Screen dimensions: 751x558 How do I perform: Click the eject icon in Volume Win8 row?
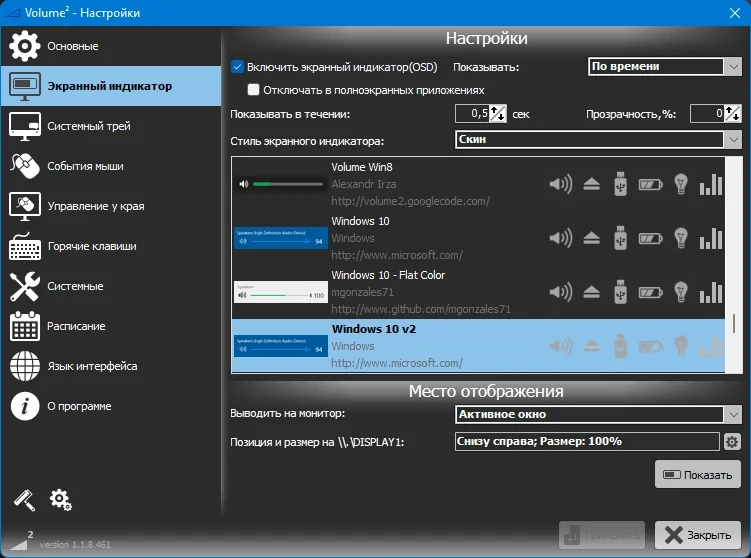pos(592,184)
